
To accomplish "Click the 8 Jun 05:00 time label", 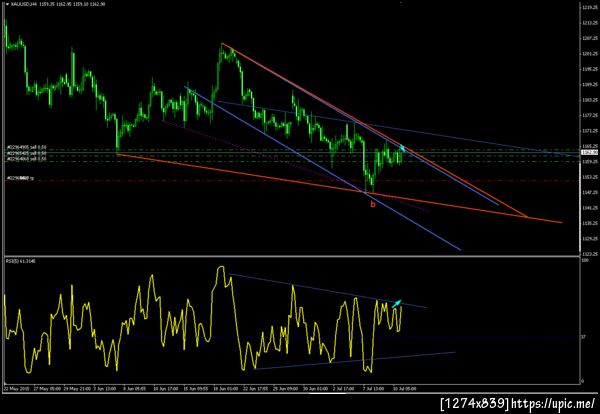I will point(136,388).
